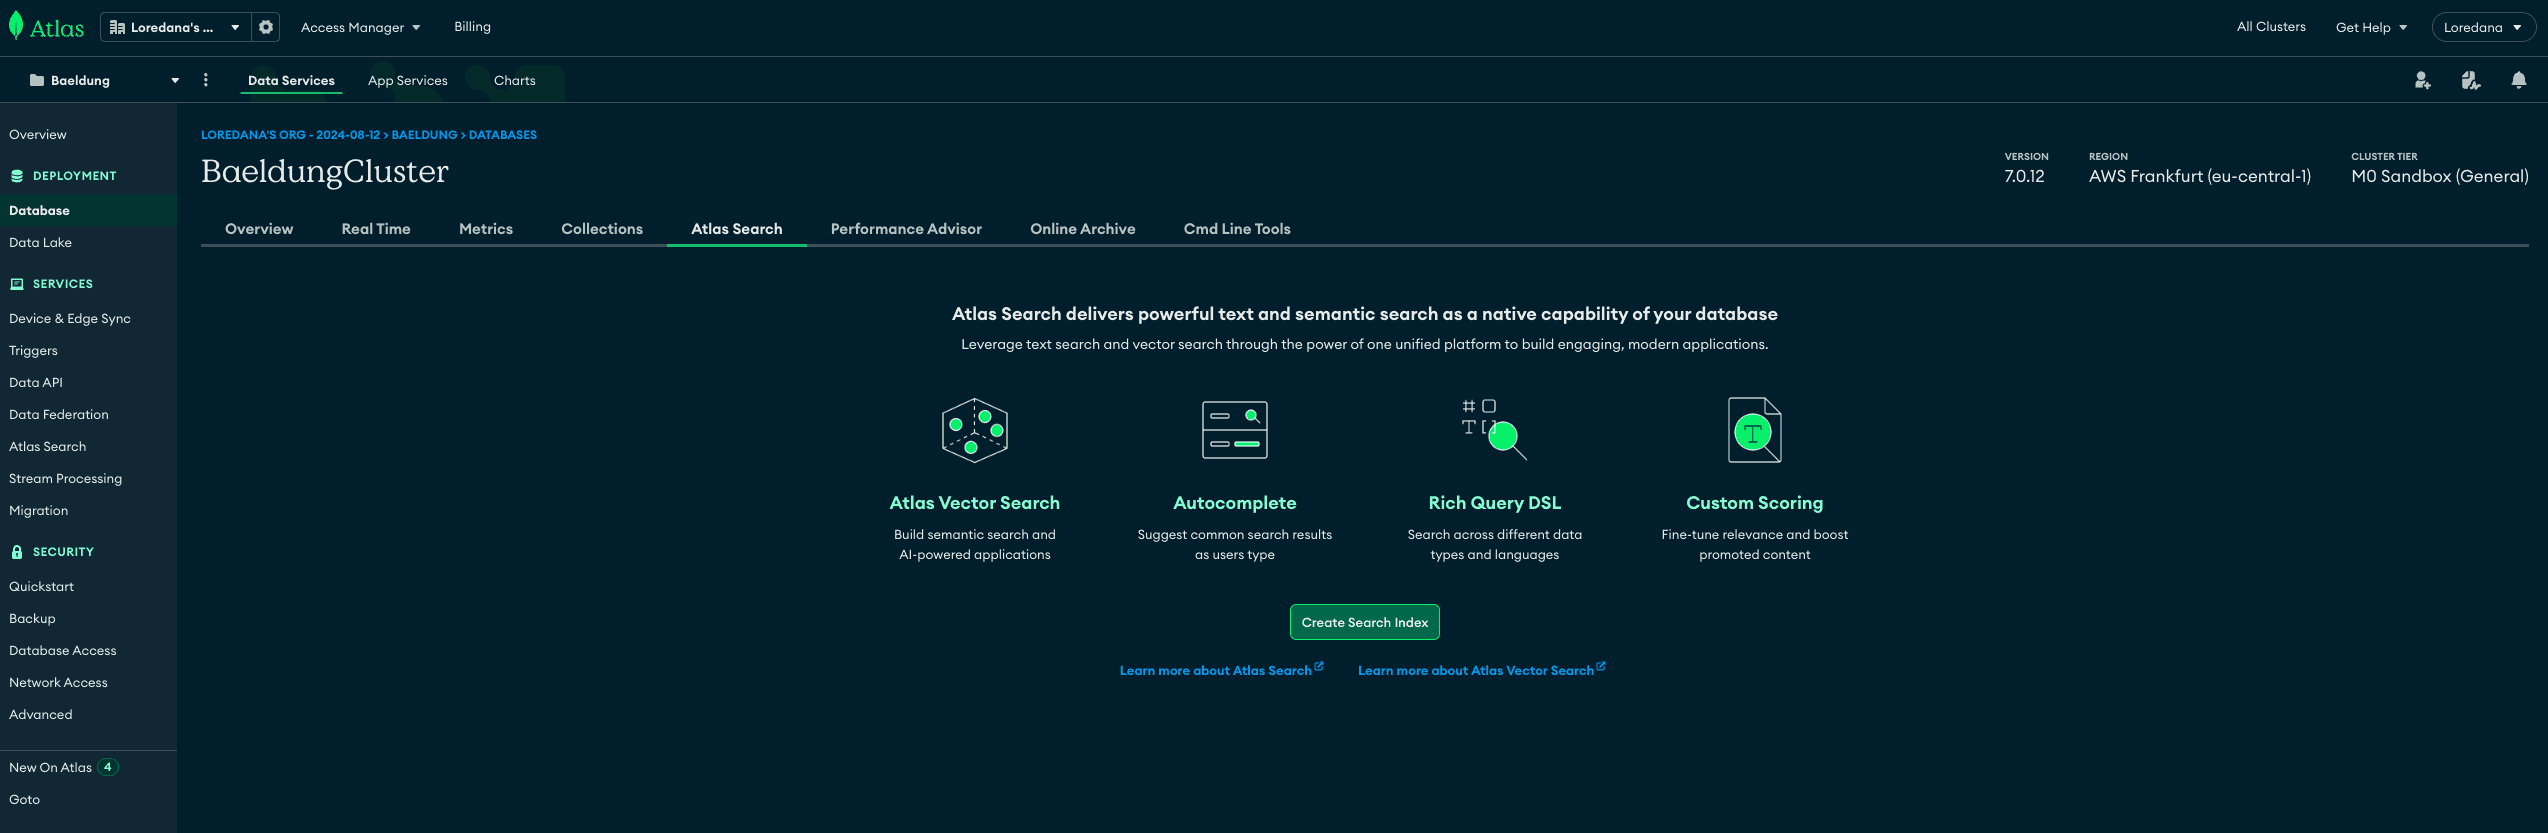Screen dimensions: 2548x833
Task: Click Autocomplete heading text
Action: pyautogui.click(x=1235, y=503)
